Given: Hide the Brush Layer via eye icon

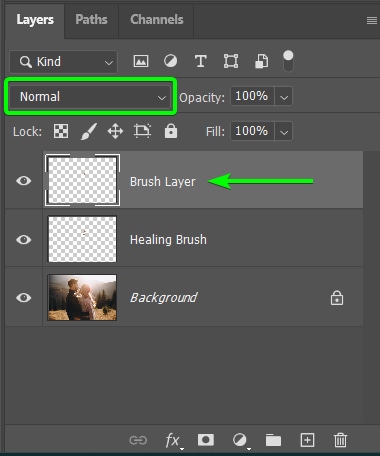Looking at the screenshot, I should (x=24, y=181).
